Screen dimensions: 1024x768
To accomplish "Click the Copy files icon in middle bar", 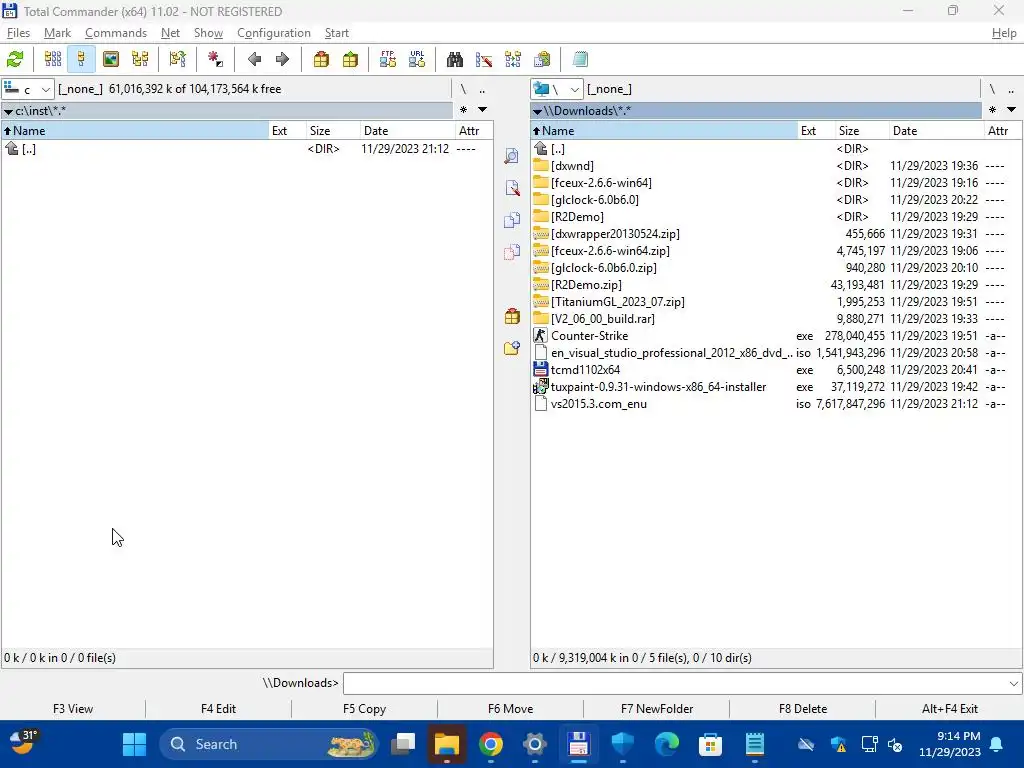I will [x=512, y=220].
